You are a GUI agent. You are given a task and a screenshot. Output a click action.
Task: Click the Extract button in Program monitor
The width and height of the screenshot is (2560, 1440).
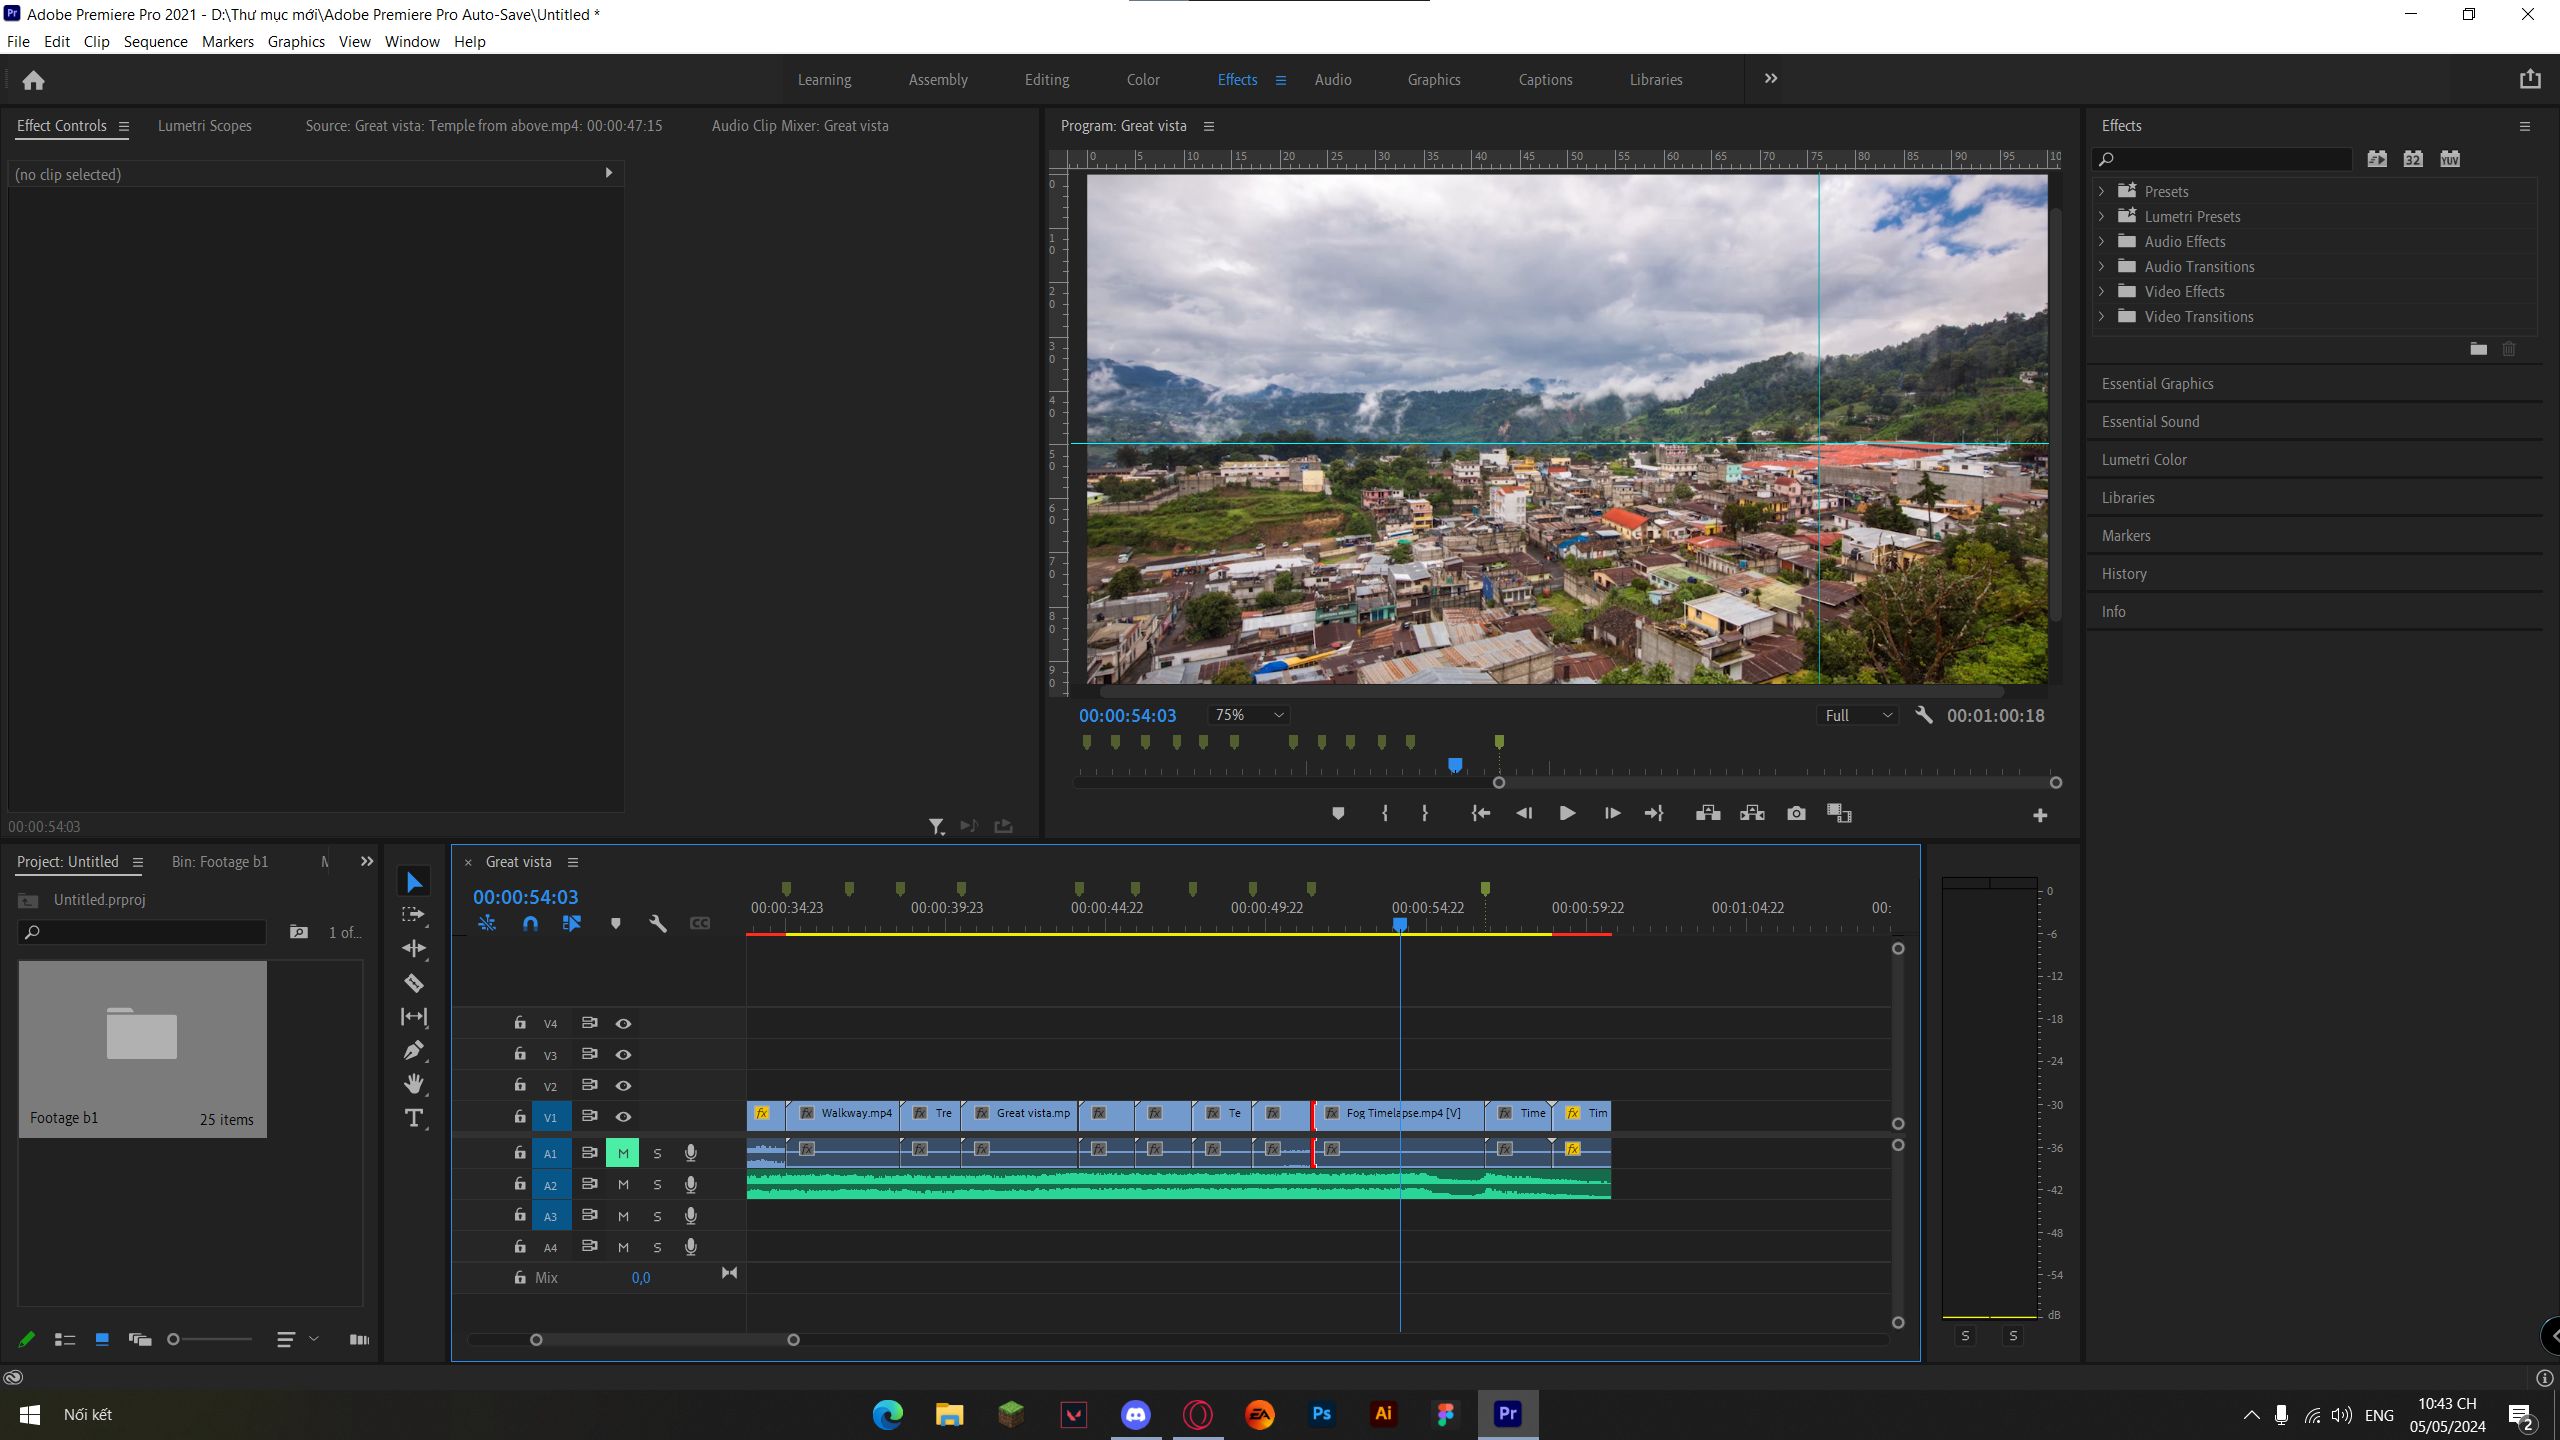(x=1752, y=814)
